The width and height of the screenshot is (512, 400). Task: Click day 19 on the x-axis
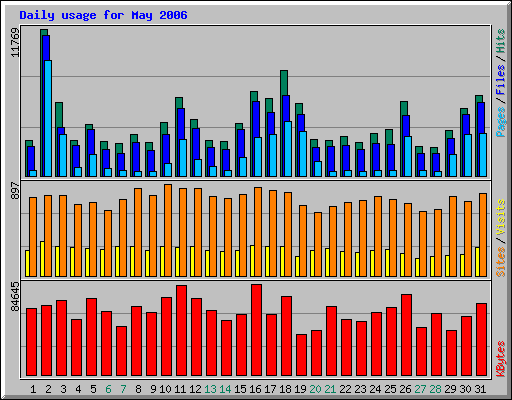pos(300,389)
